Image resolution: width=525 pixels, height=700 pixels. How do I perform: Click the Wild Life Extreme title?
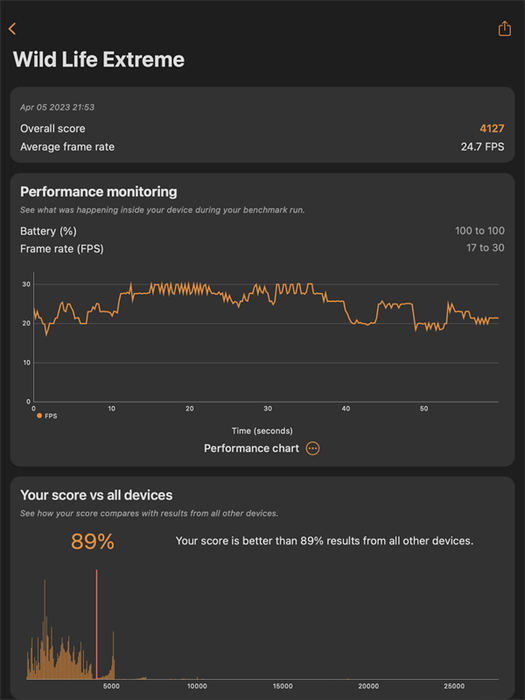pos(99,59)
